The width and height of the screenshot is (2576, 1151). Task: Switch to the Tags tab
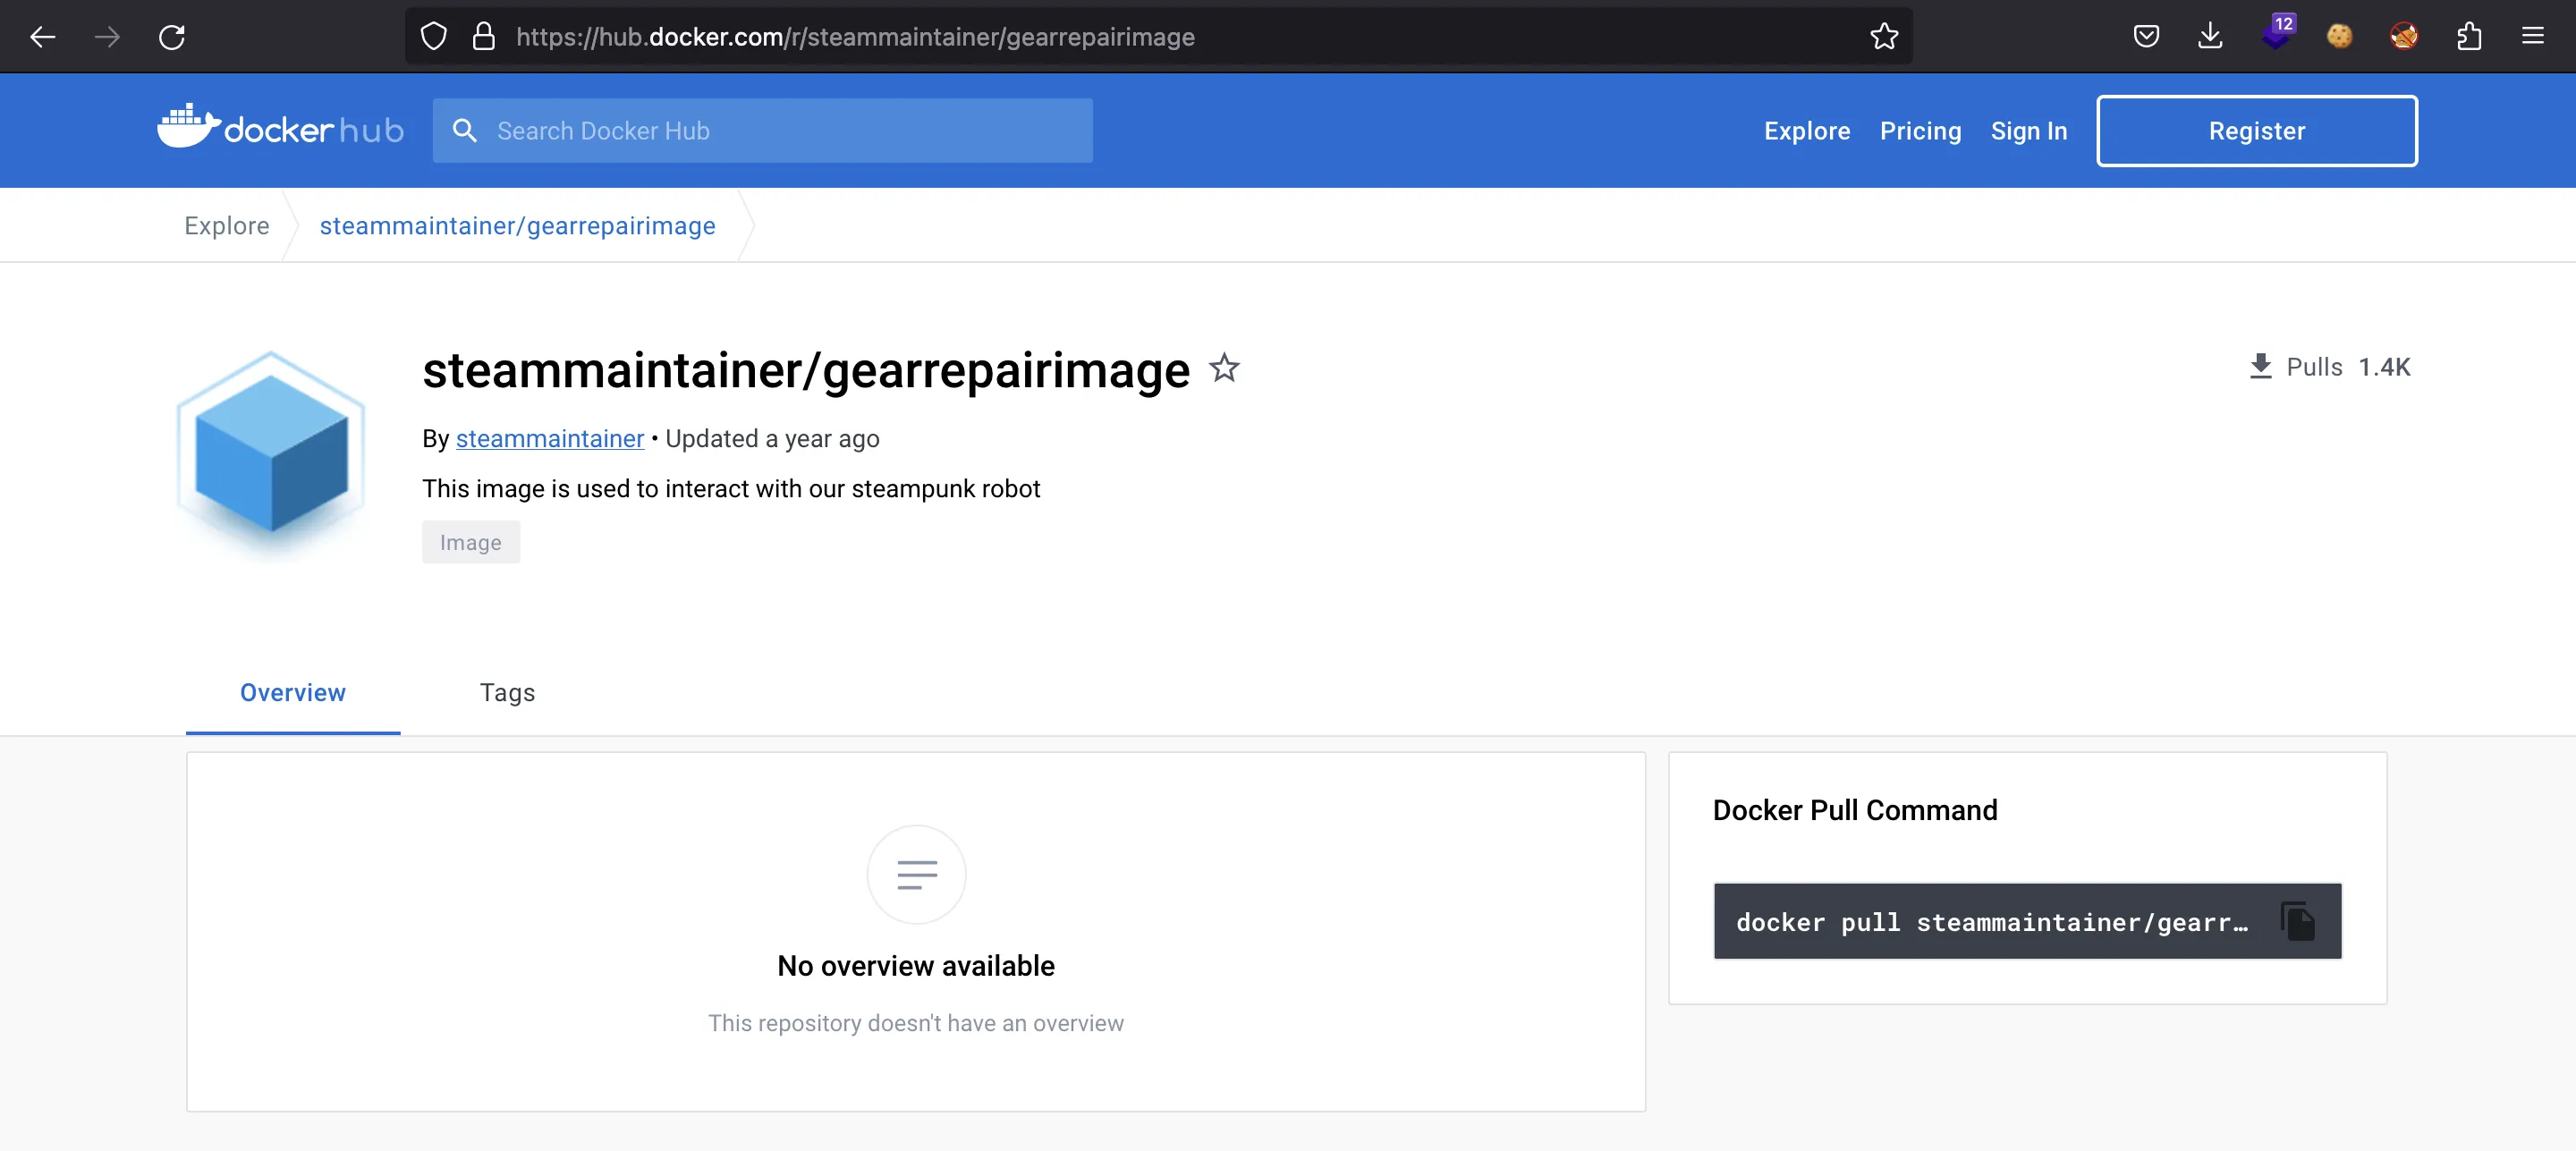(508, 691)
